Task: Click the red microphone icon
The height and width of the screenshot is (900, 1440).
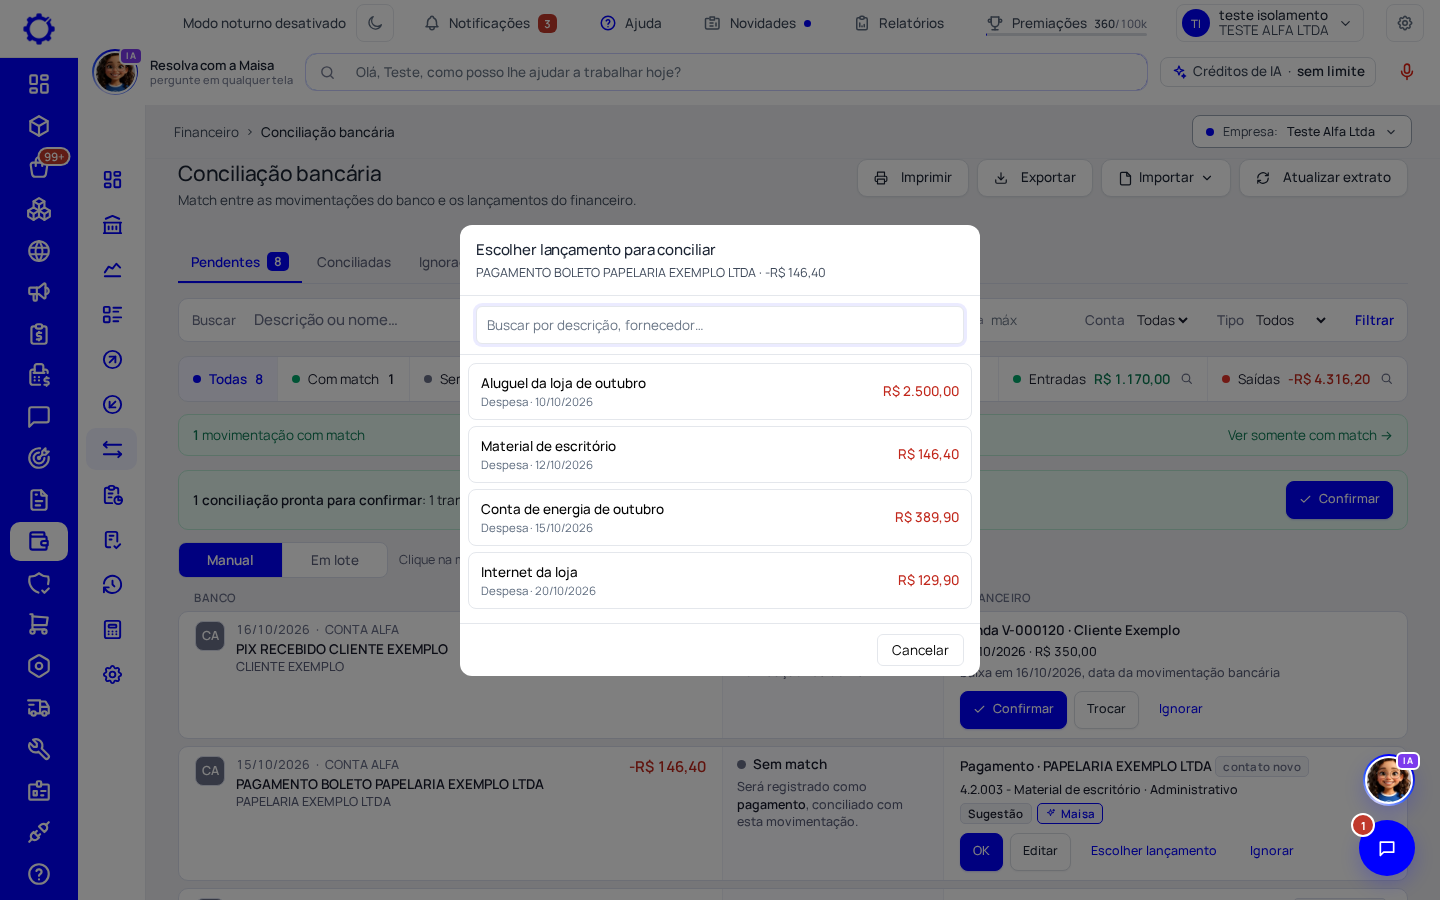Action: coord(1407,72)
